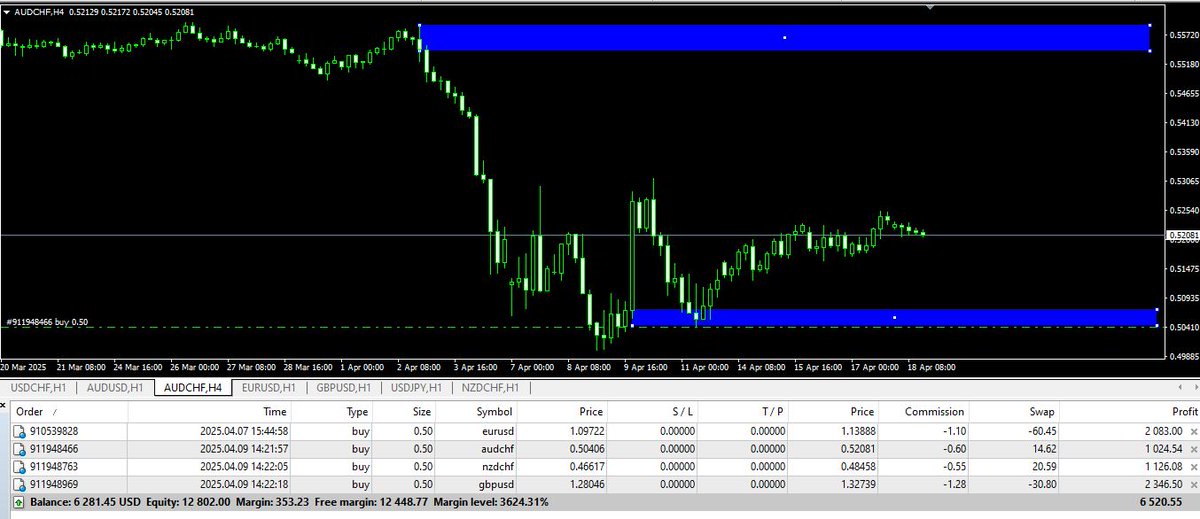
Task: Click the order icon for 911948466
Action: (x=21, y=448)
